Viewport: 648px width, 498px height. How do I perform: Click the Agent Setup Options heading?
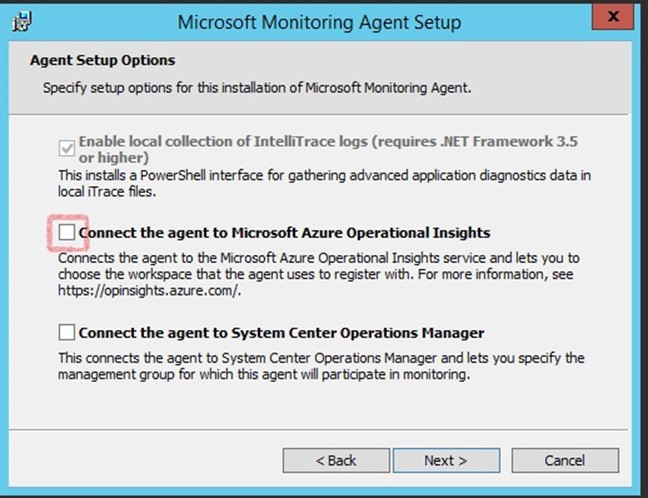102,60
